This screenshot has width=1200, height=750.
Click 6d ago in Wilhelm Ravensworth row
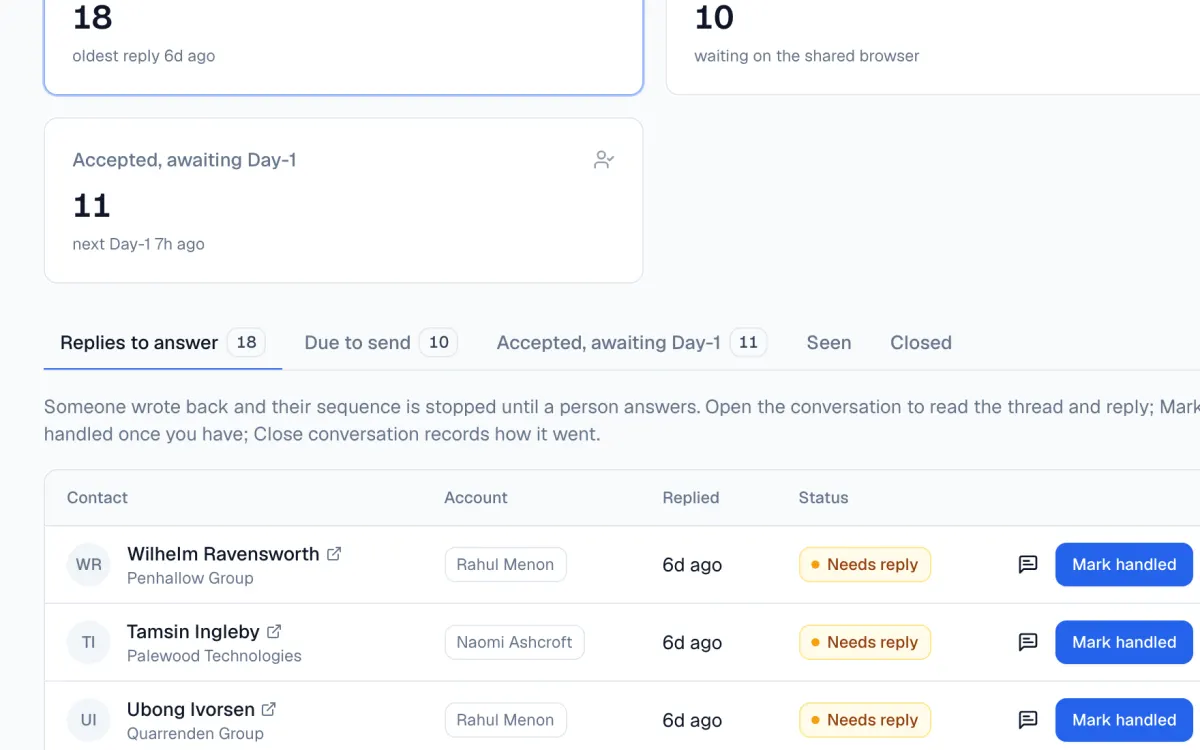692,565
